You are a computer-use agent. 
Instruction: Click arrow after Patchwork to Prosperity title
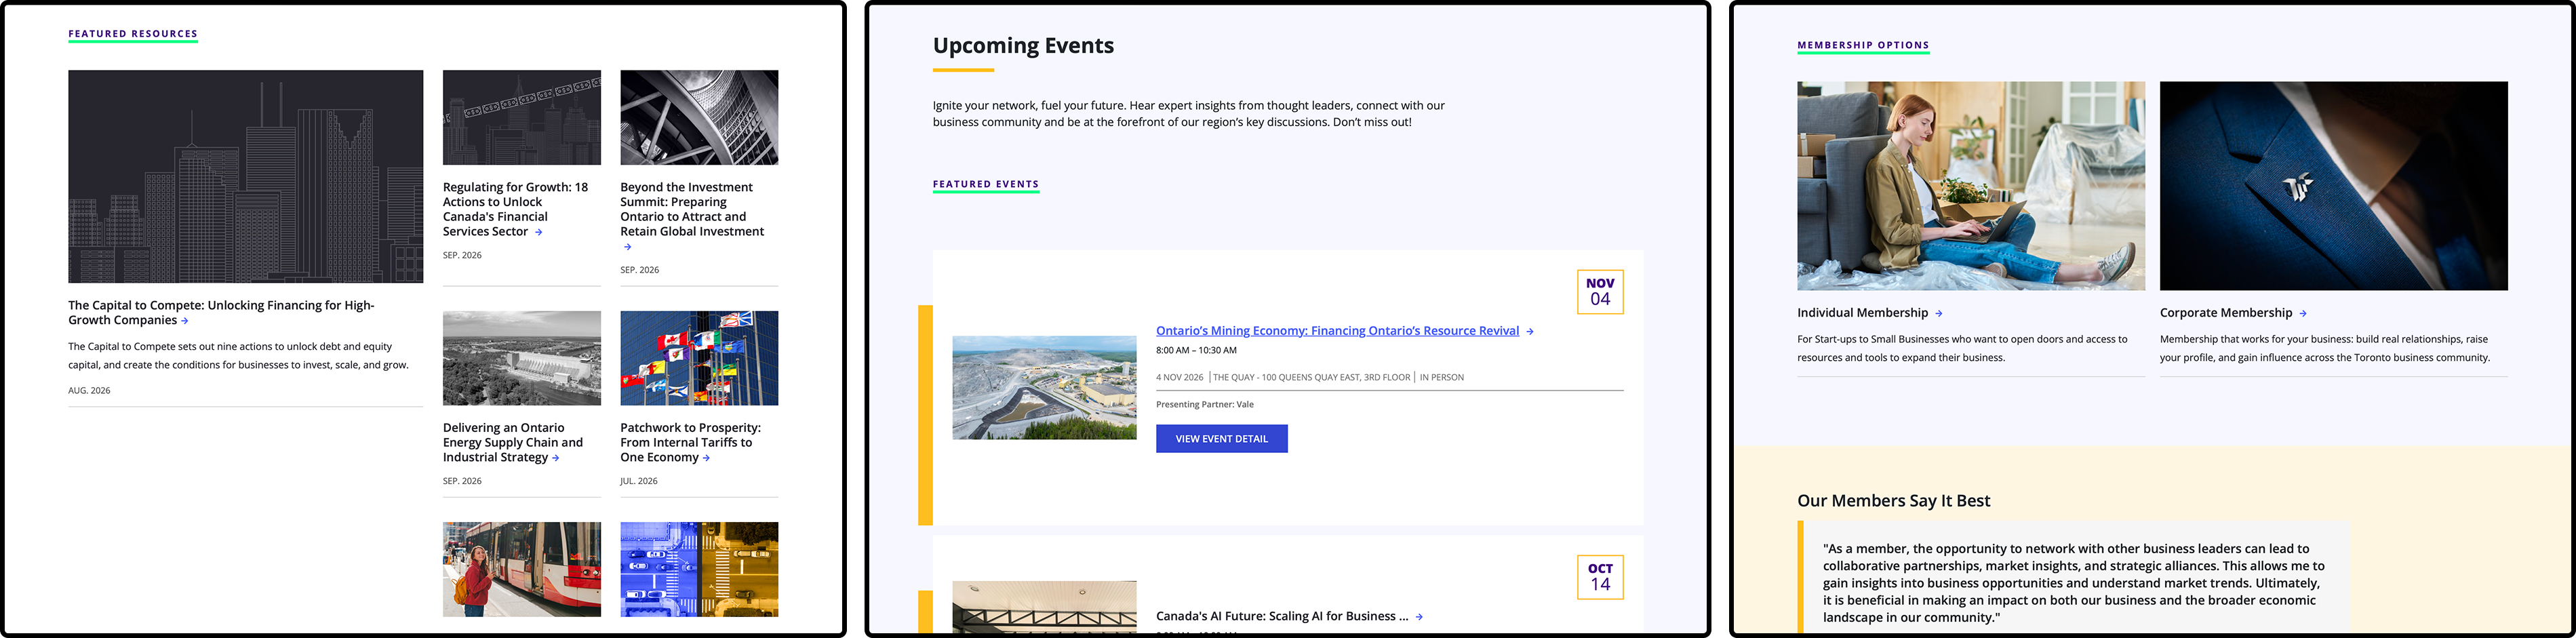(x=707, y=458)
